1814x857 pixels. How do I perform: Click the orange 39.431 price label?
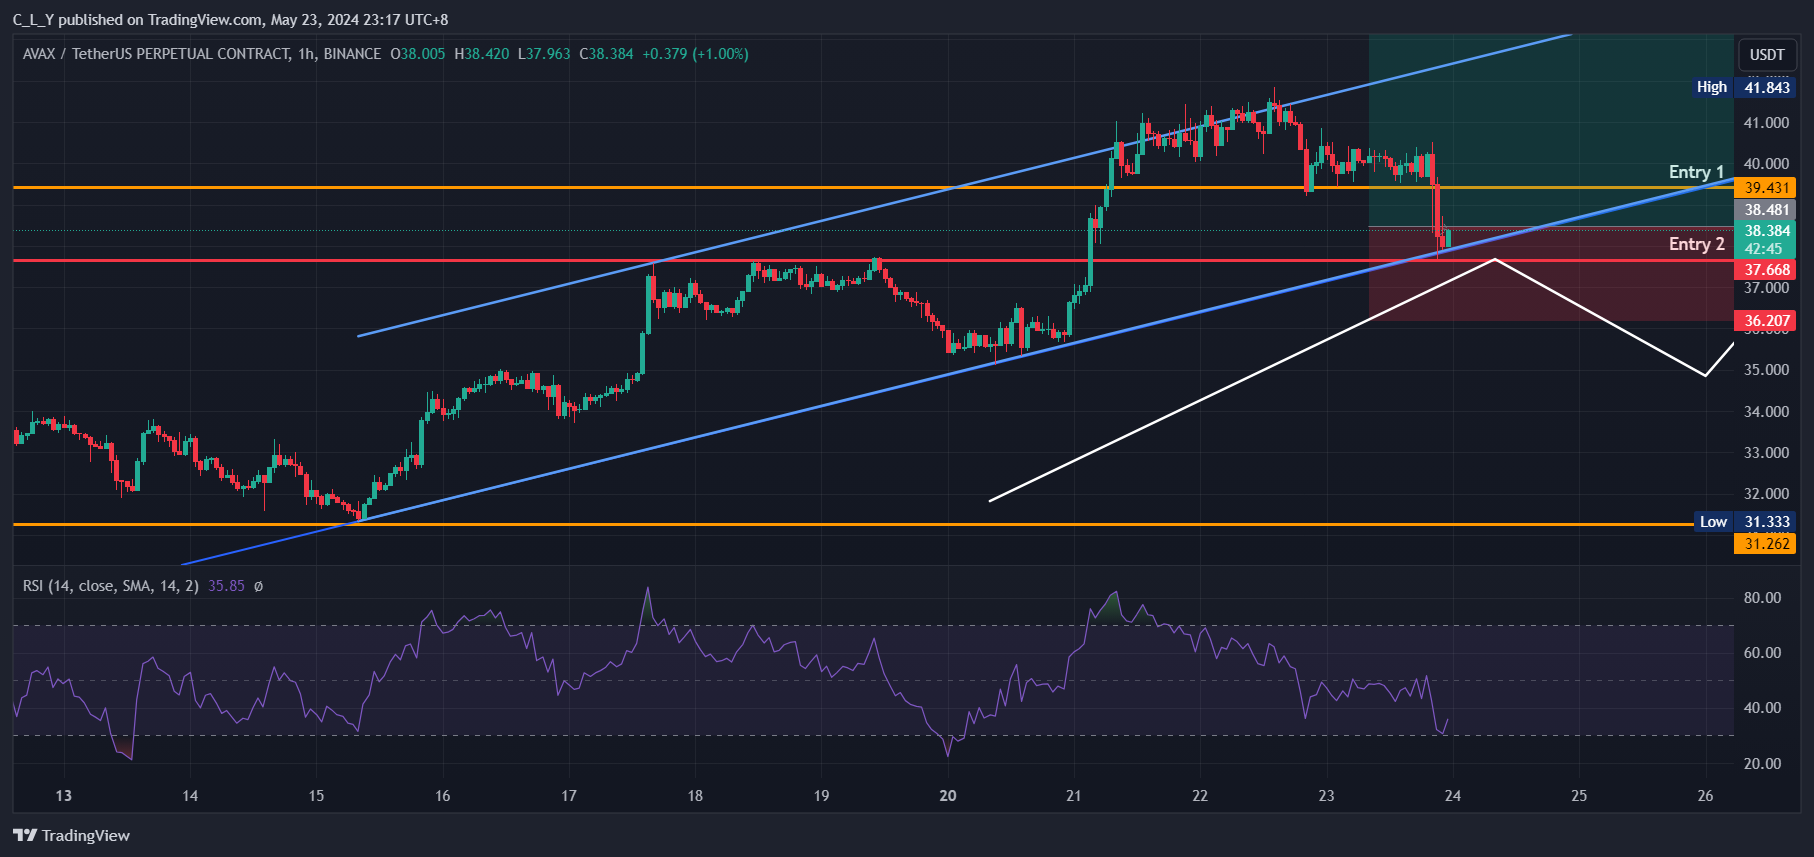(x=1767, y=188)
